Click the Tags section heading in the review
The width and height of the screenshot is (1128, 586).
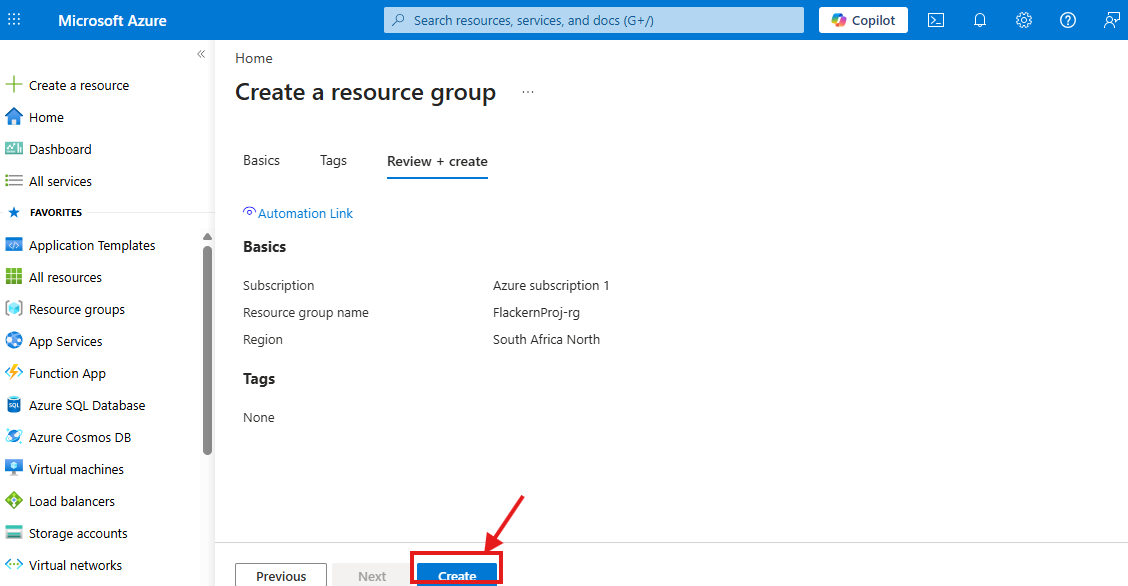click(259, 379)
